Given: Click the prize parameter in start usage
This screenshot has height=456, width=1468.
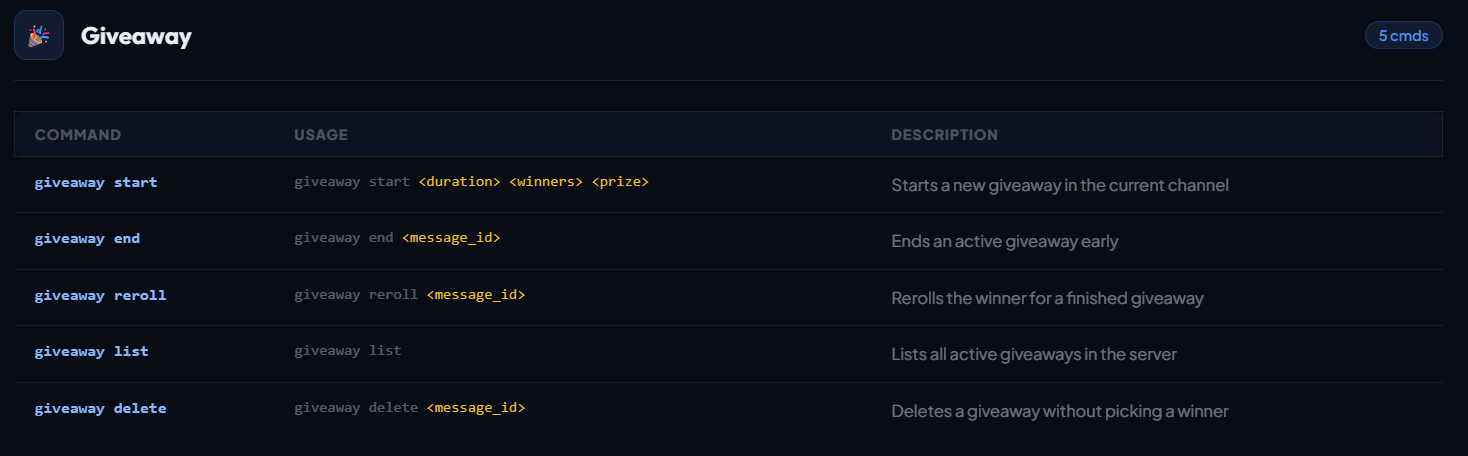Looking at the screenshot, I should [620, 182].
